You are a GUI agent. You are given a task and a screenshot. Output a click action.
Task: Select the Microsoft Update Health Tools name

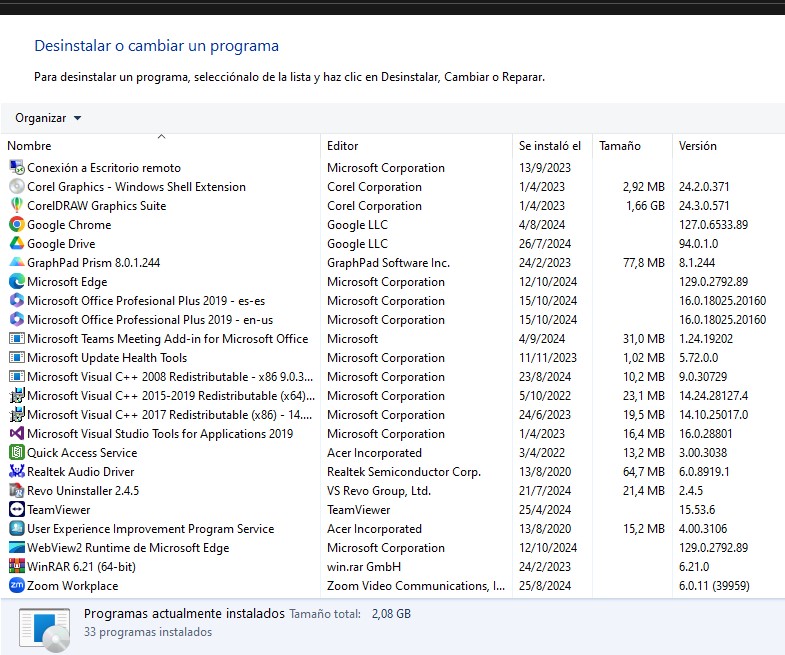tap(107, 358)
